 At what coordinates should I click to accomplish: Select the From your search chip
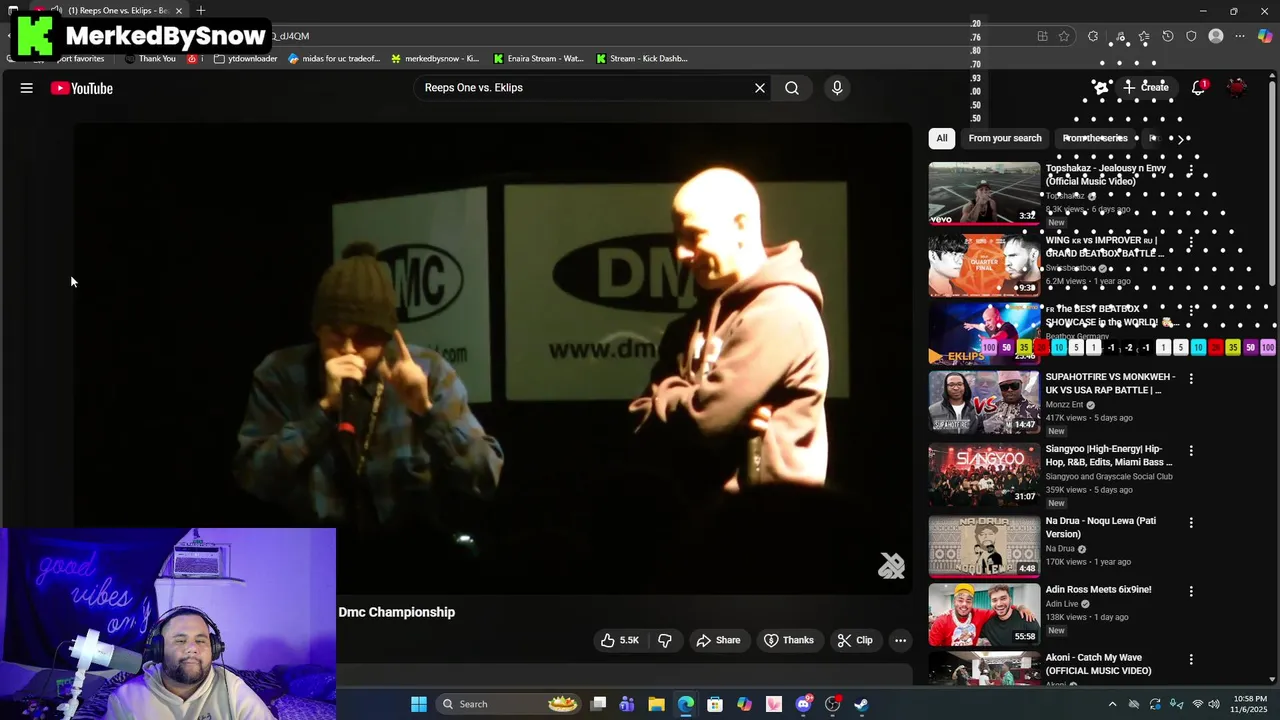pyautogui.click(x=1005, y=138)
